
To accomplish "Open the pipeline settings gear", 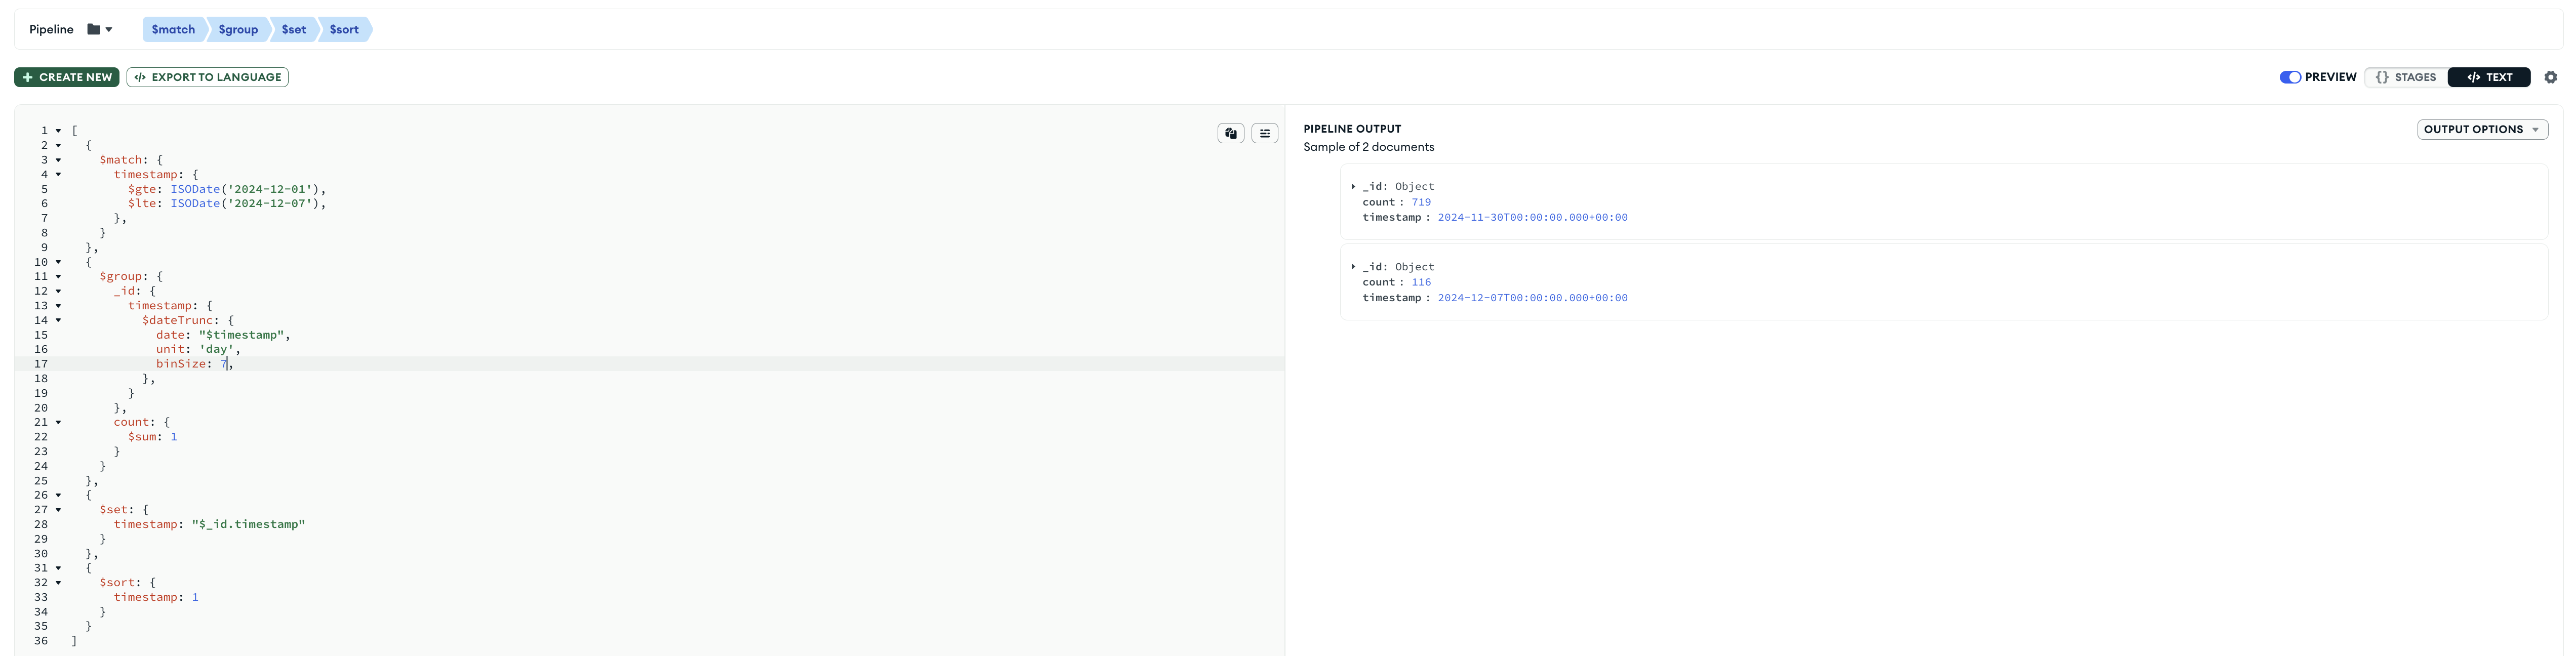I will [x=2550, y=77].
